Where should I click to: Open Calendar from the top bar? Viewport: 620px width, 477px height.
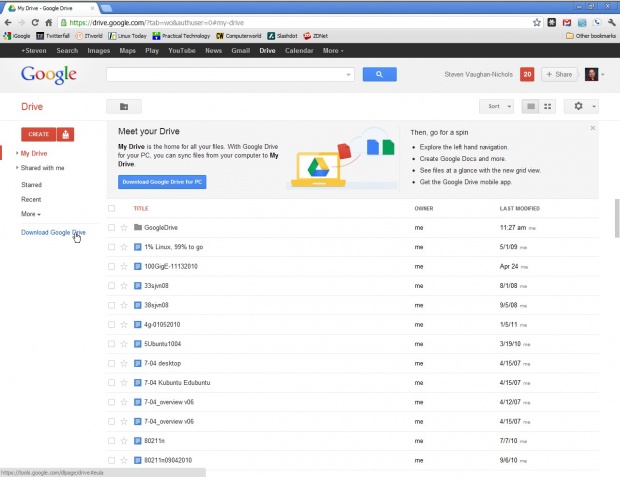(299, 51)
